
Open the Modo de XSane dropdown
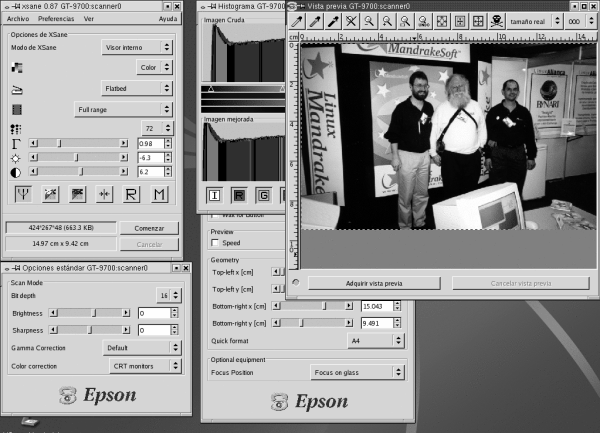137,47
